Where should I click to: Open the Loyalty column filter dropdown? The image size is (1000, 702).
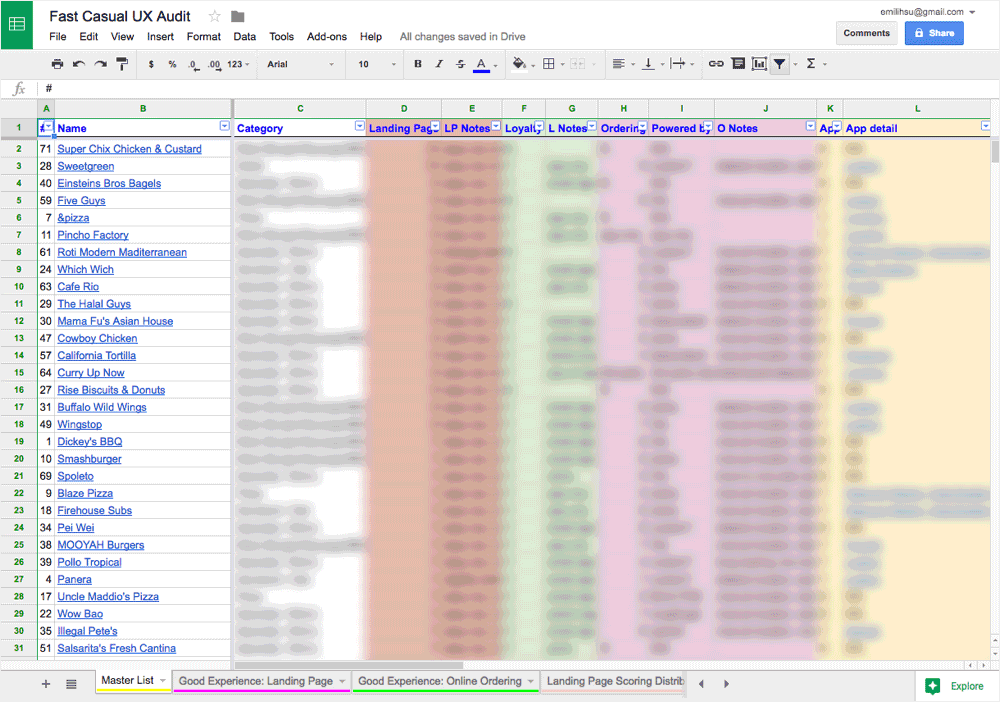(539, 126)
